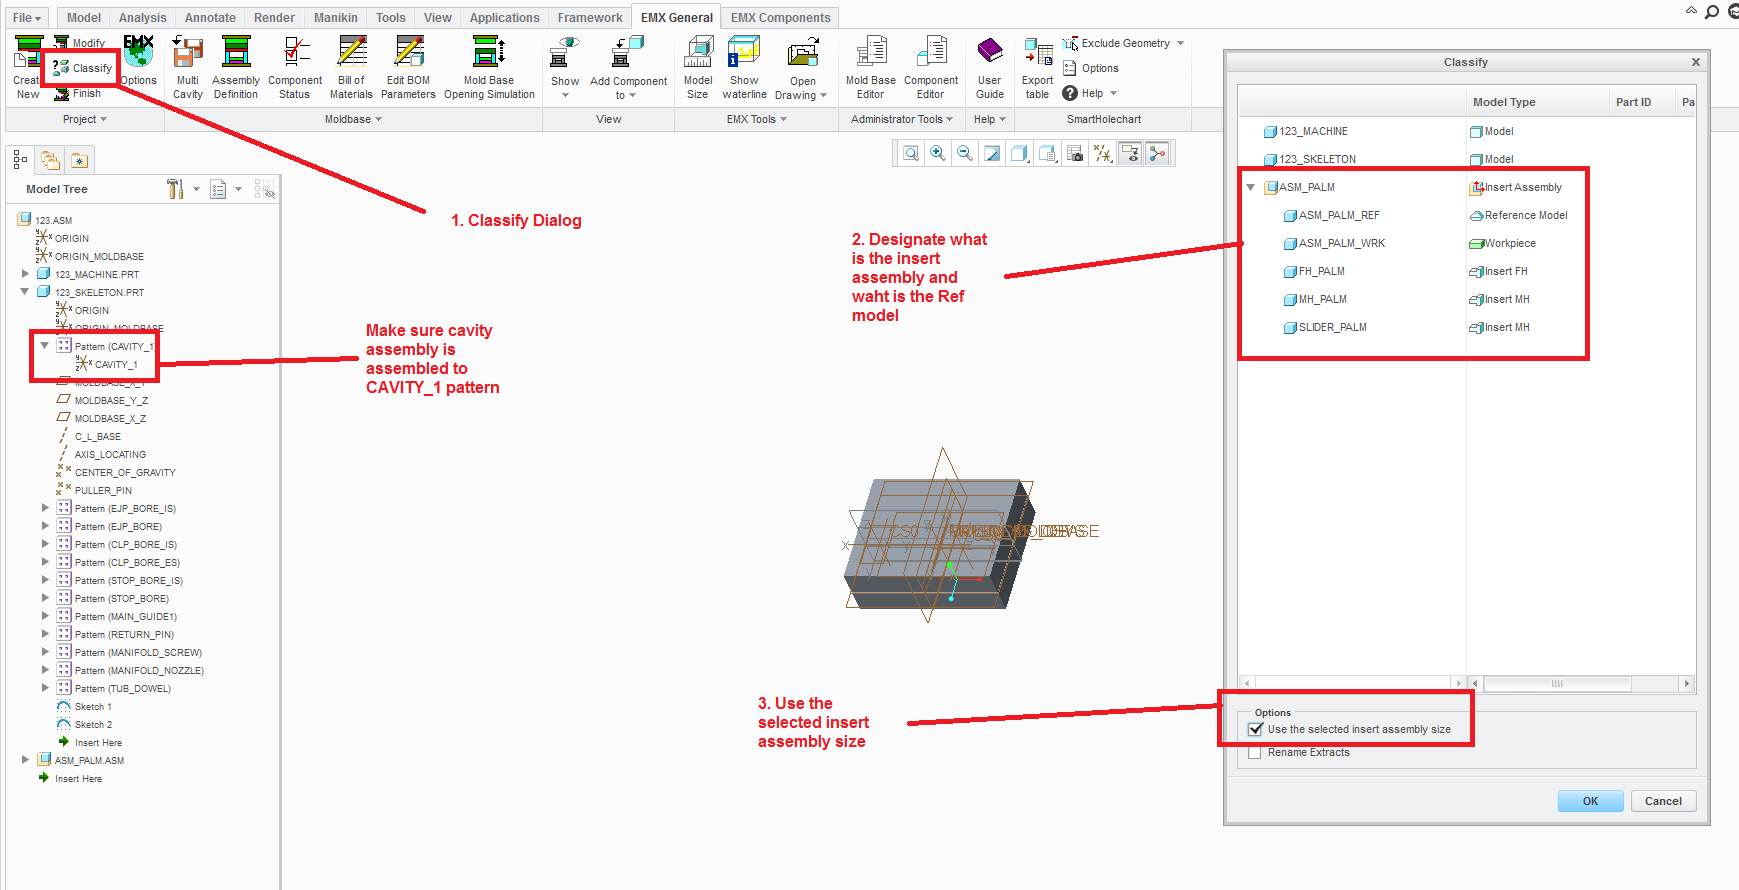The height and width of the screenshot is (890, 1739).
Task: Open the EMX Tools group dropdown
Action: tap(757, 119)
